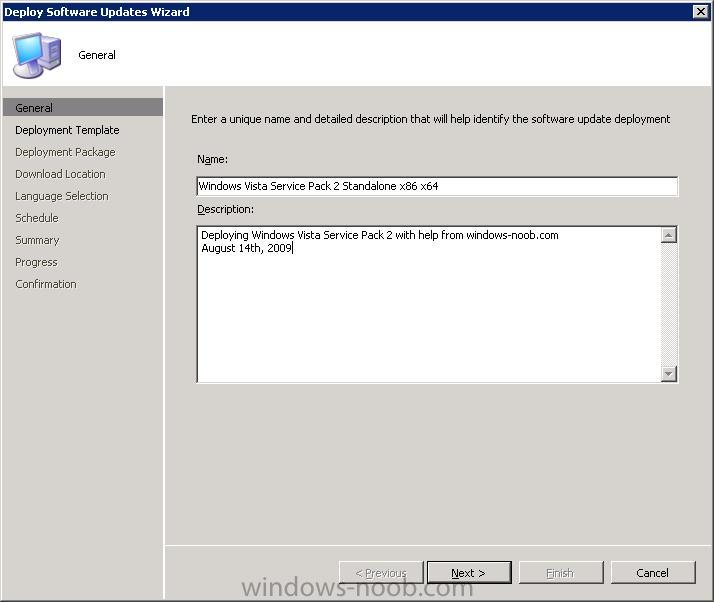The image size is (714, 602).
Task: Select the General step in sidebar
Action: click(x=82, y=107)
